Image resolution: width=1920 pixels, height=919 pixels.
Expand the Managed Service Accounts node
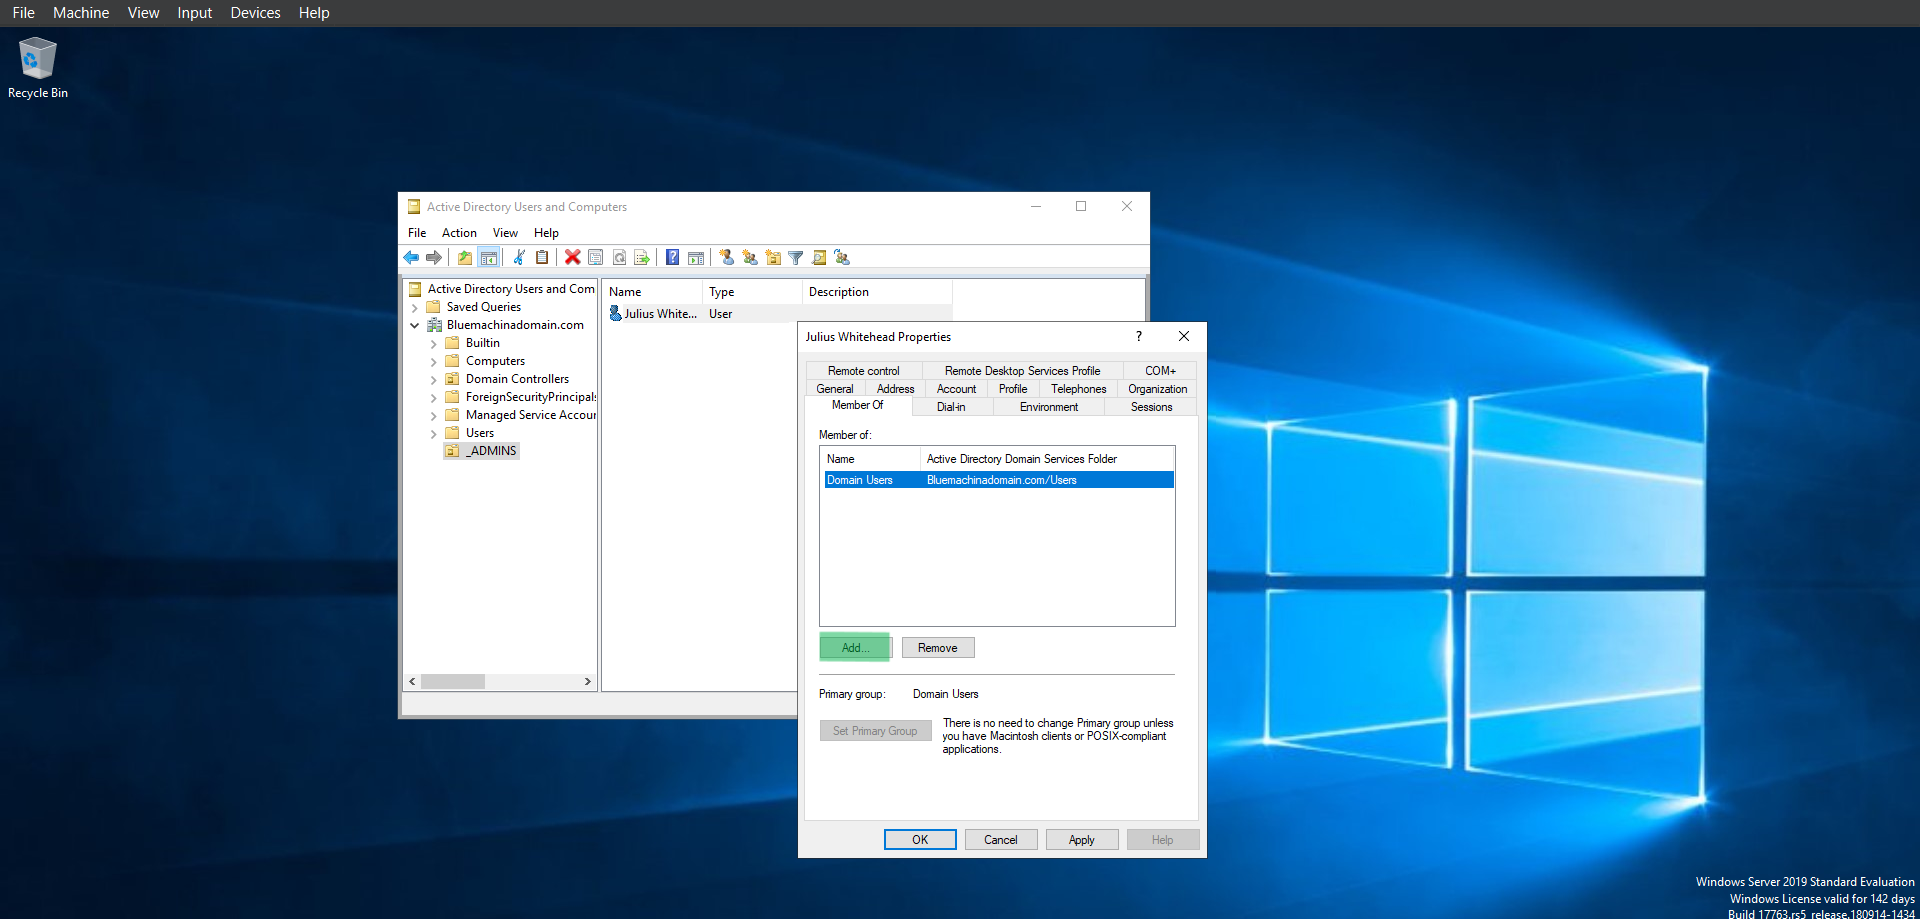(x=434, y=416)
